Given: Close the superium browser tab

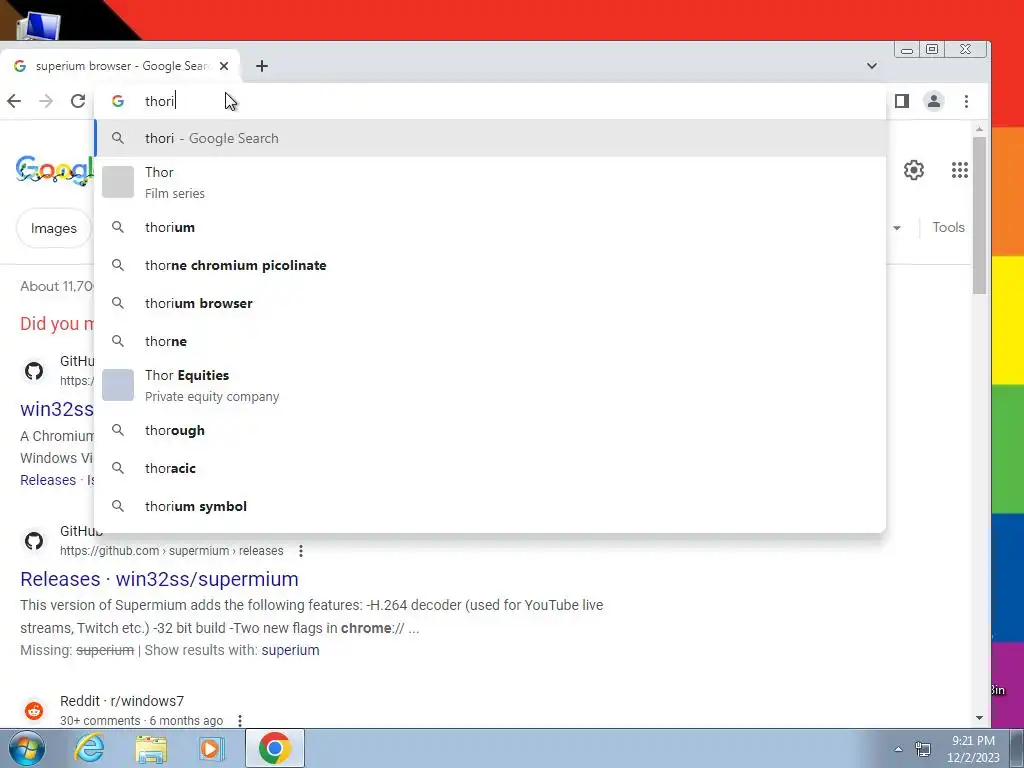Looking at the screenshot, I should [x=224, y=66].
